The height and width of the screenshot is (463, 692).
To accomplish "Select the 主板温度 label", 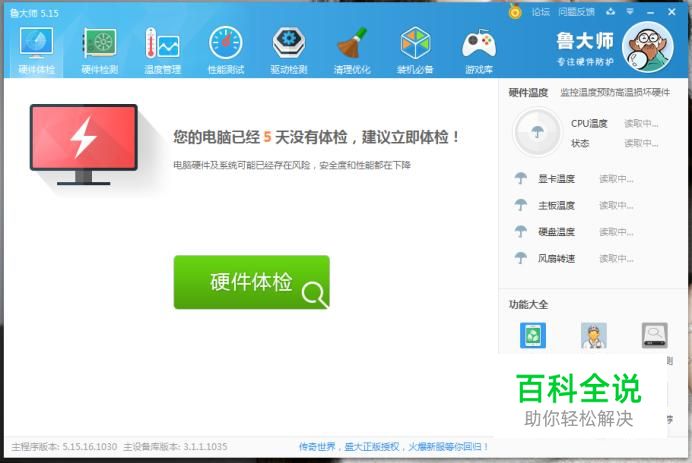I will 556,205.
